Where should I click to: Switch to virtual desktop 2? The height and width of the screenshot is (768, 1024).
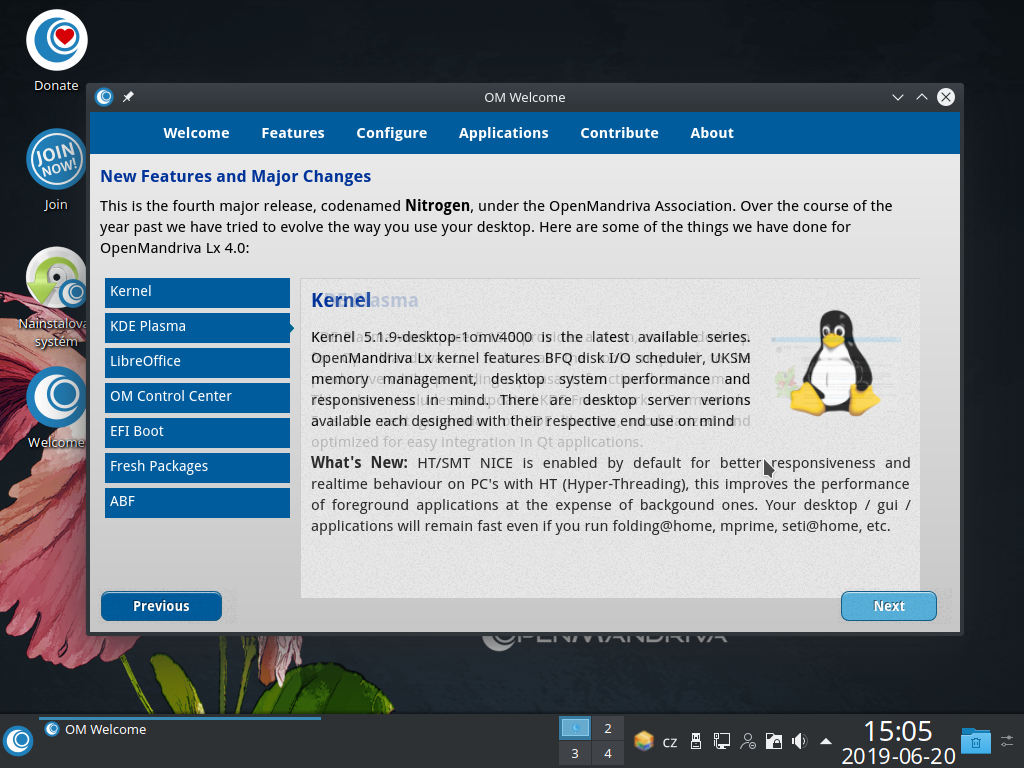coord(607,728)
